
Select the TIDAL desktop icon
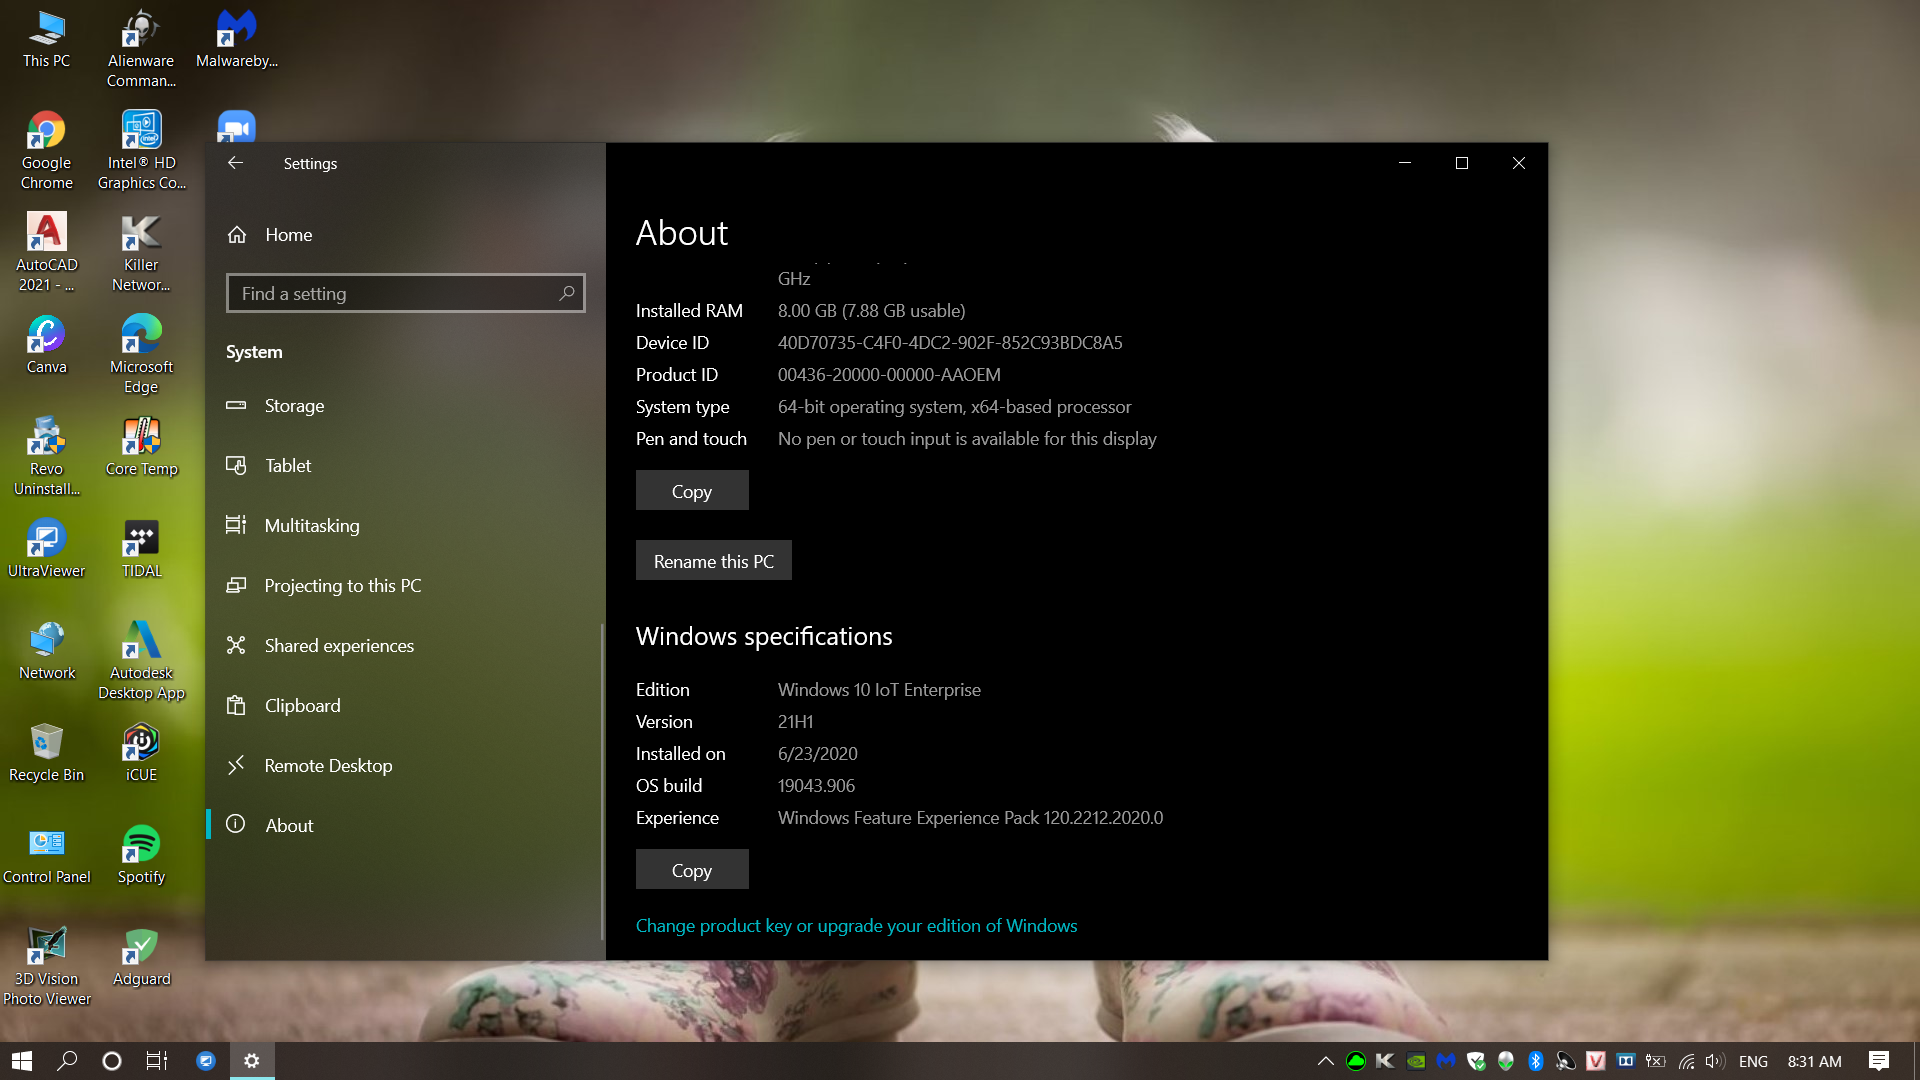click(141, 549)
